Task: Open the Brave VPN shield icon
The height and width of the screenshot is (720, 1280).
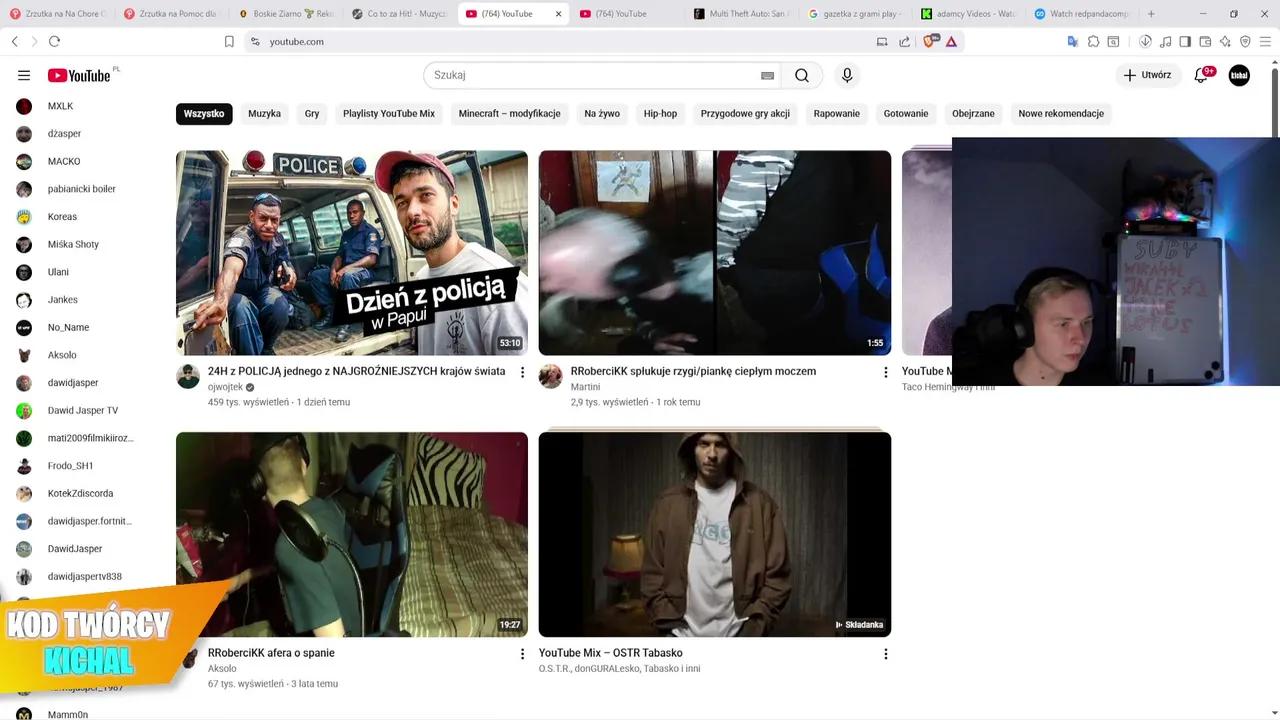Action: click(x=1245, y=41)
